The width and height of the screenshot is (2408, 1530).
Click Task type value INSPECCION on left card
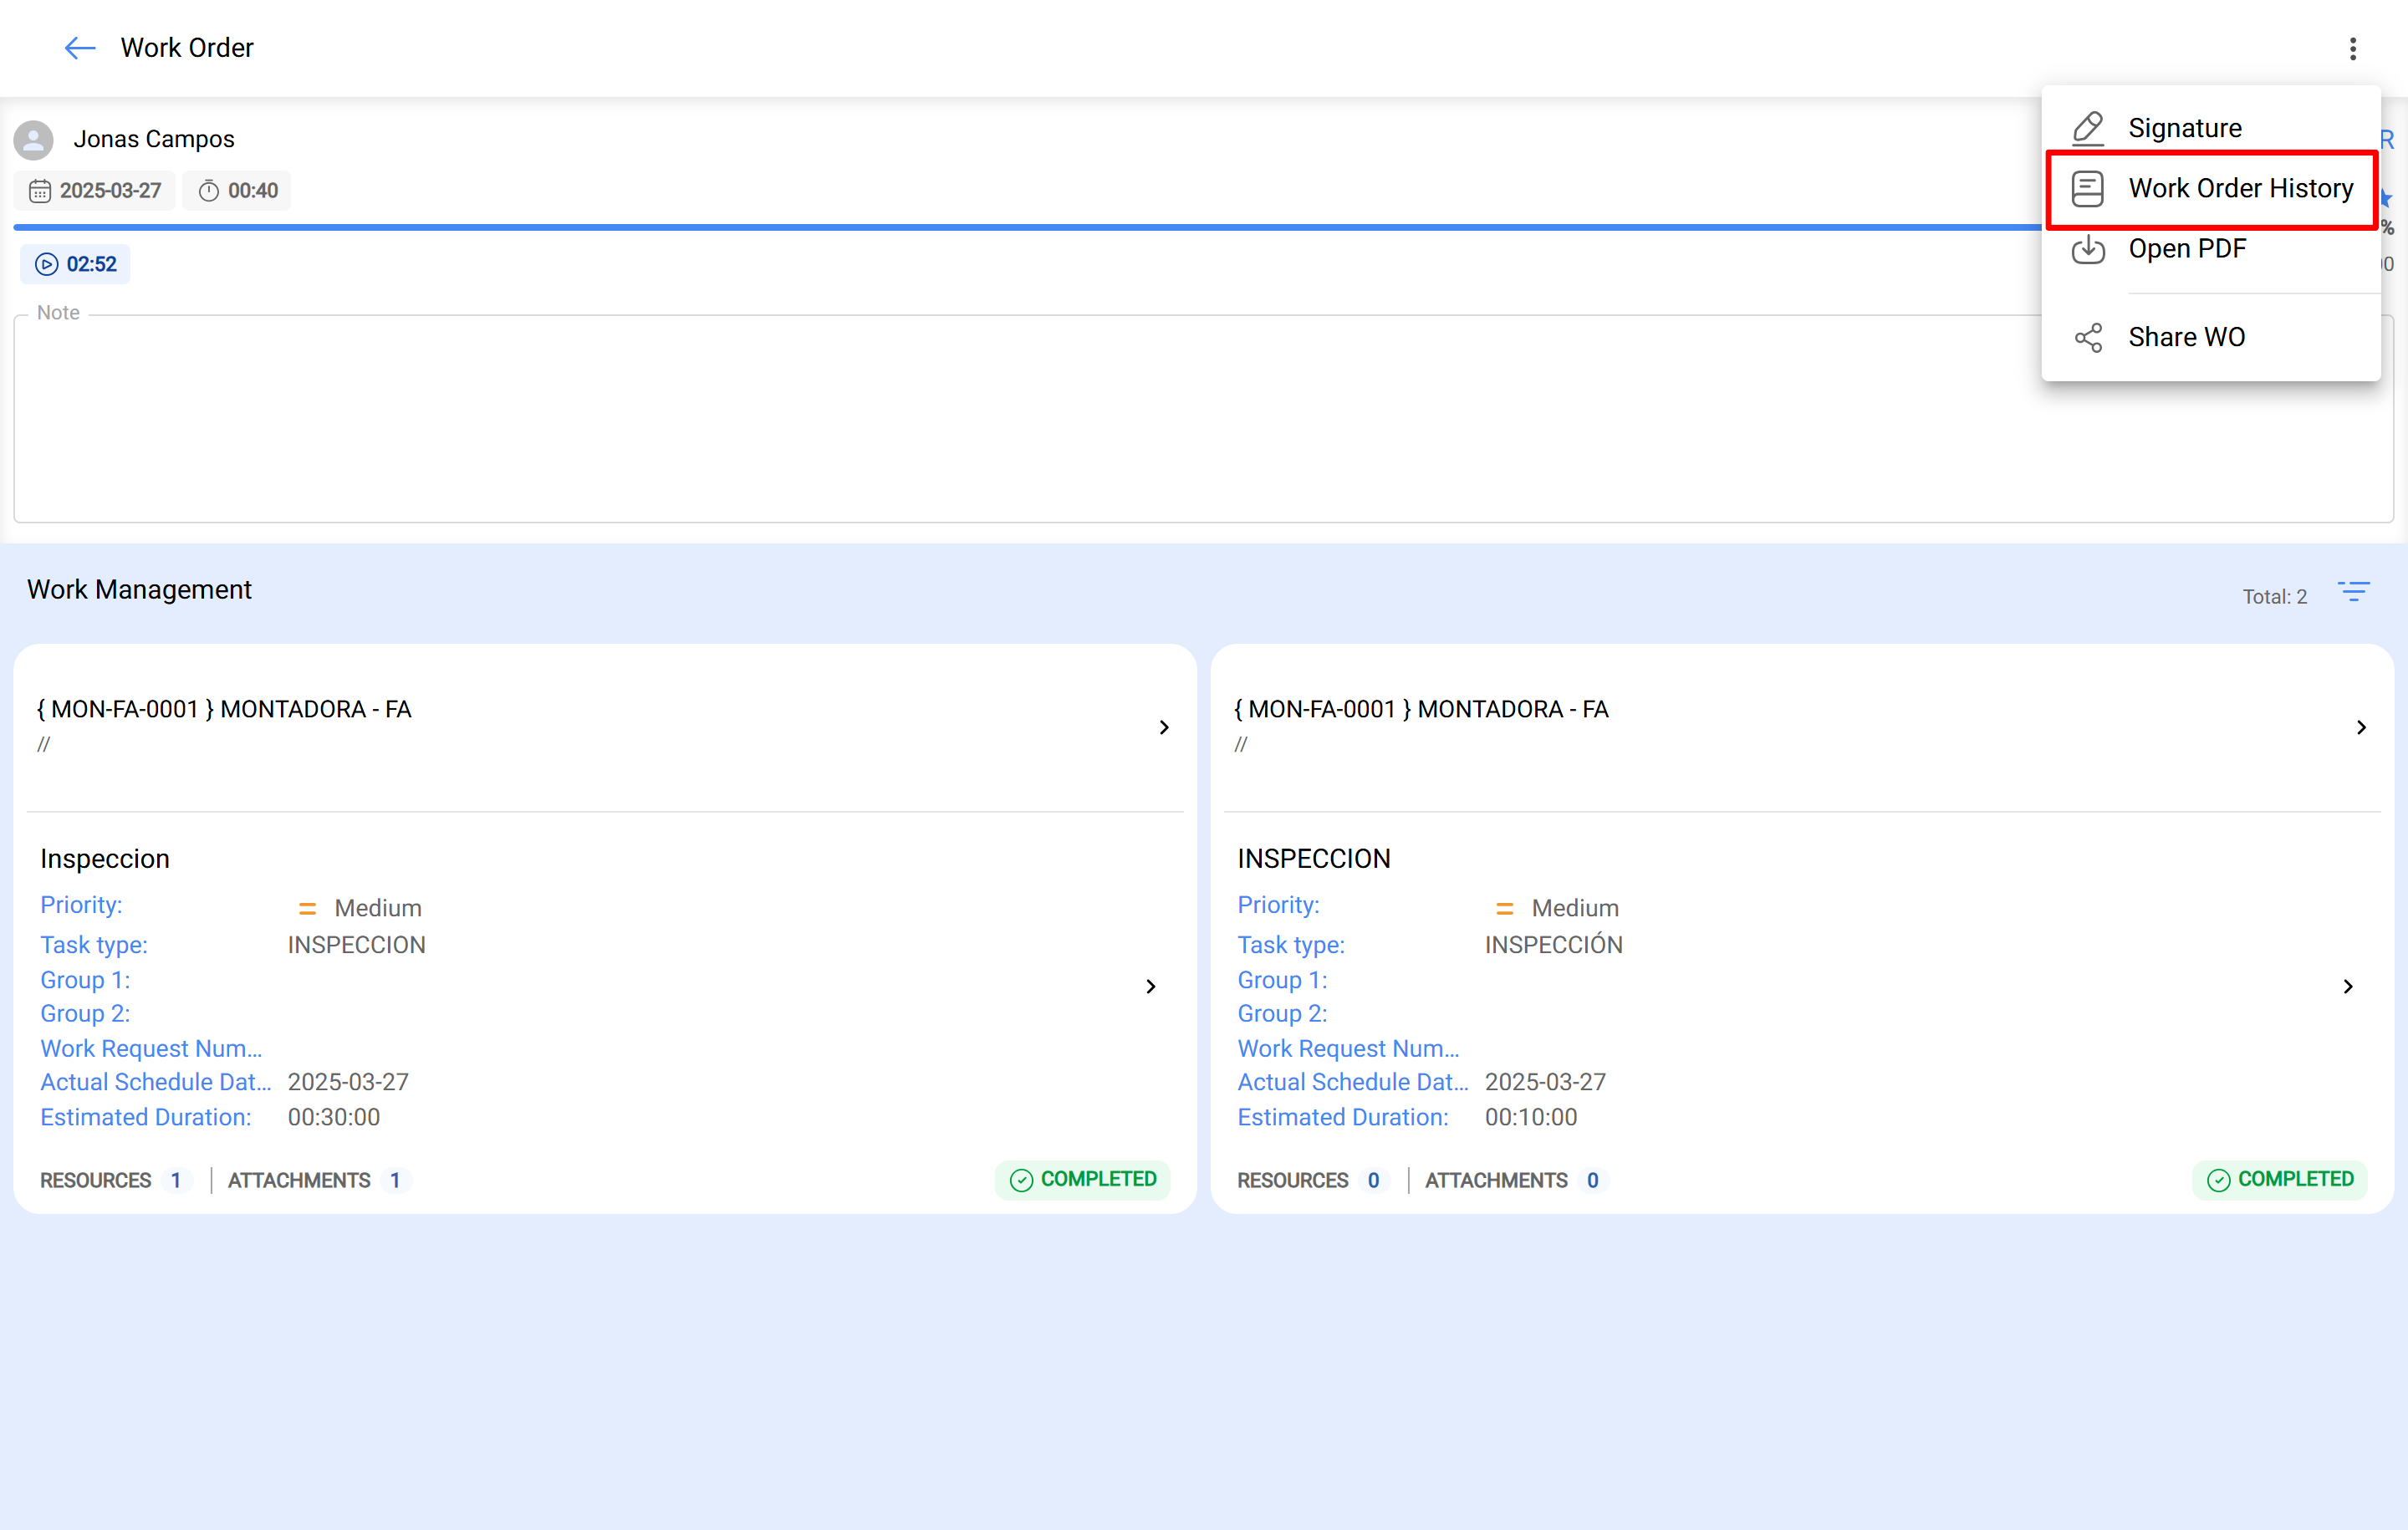(x=357, y=946)
